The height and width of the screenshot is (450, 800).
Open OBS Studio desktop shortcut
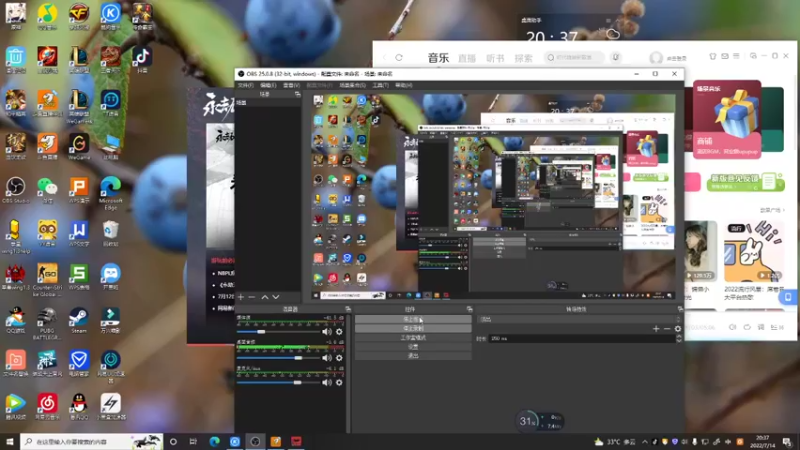click(15, 190)
